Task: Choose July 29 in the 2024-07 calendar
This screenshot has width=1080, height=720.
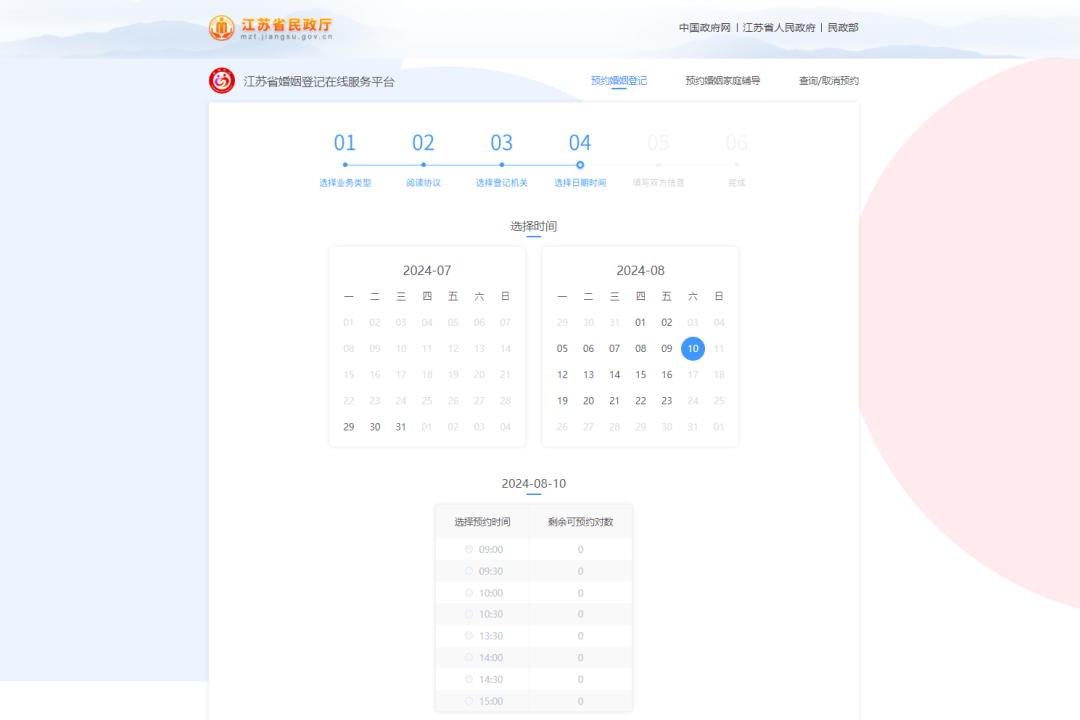Action: click(349, 427)
